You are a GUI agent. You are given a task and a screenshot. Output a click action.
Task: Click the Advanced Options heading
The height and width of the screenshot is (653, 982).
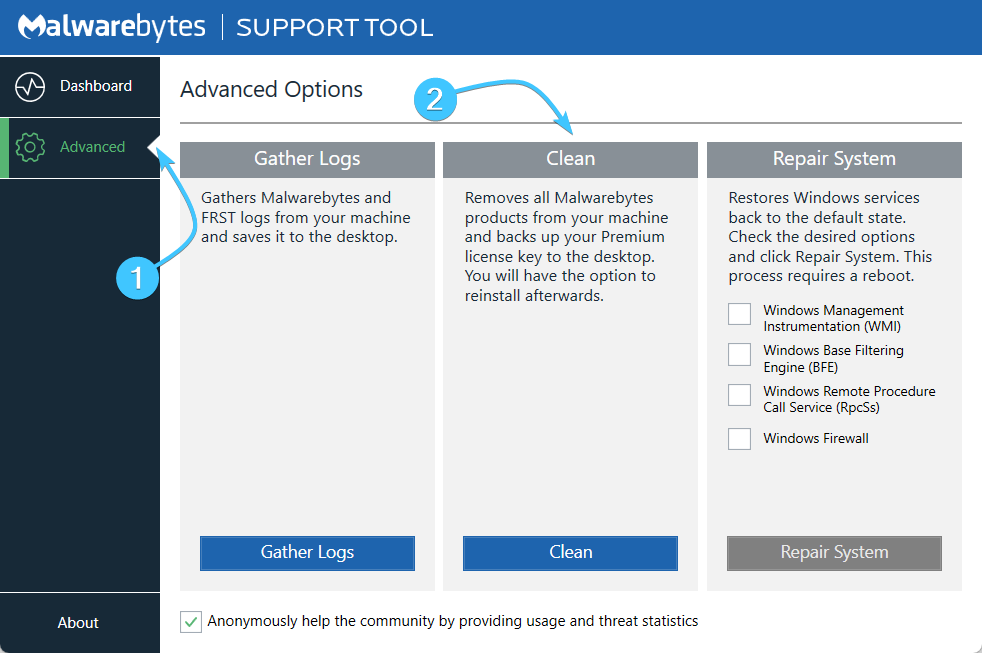pyautogui.click(x=271, y=90)
